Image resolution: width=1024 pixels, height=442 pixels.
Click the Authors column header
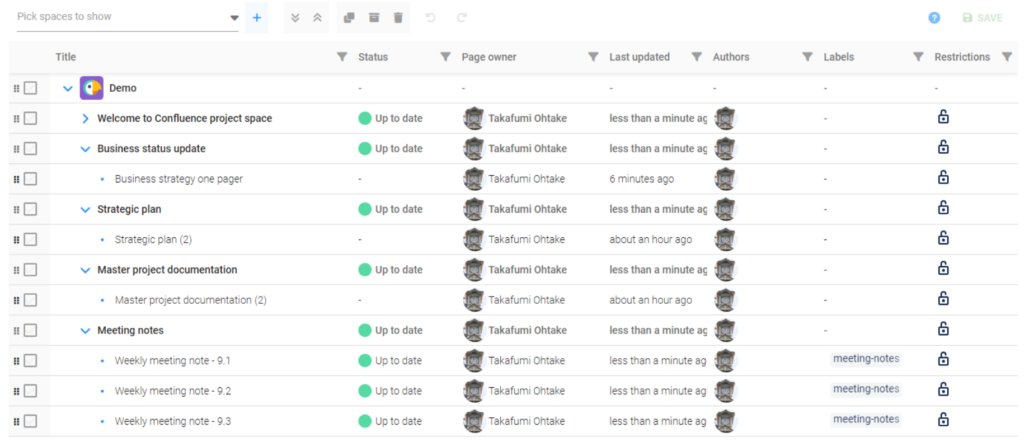tap(731, 57)
